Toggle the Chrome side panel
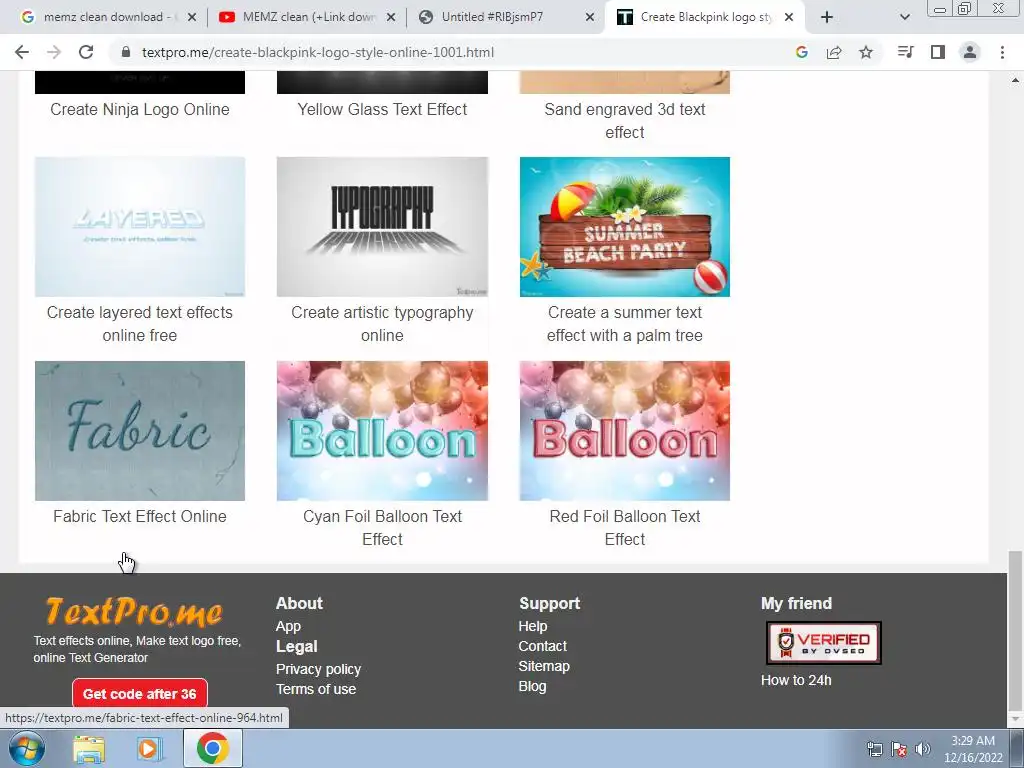This screenshot has height=768, width=1024. [938, 52]
